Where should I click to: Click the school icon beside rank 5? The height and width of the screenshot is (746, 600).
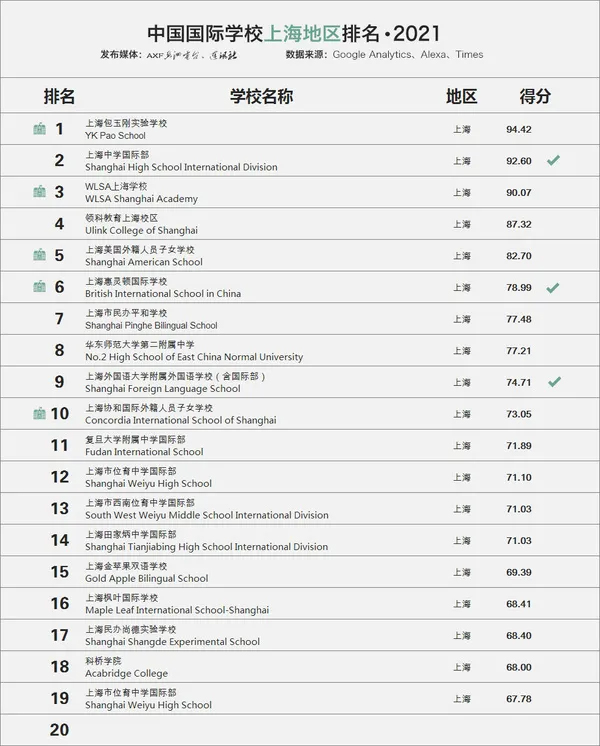(39, 255)
